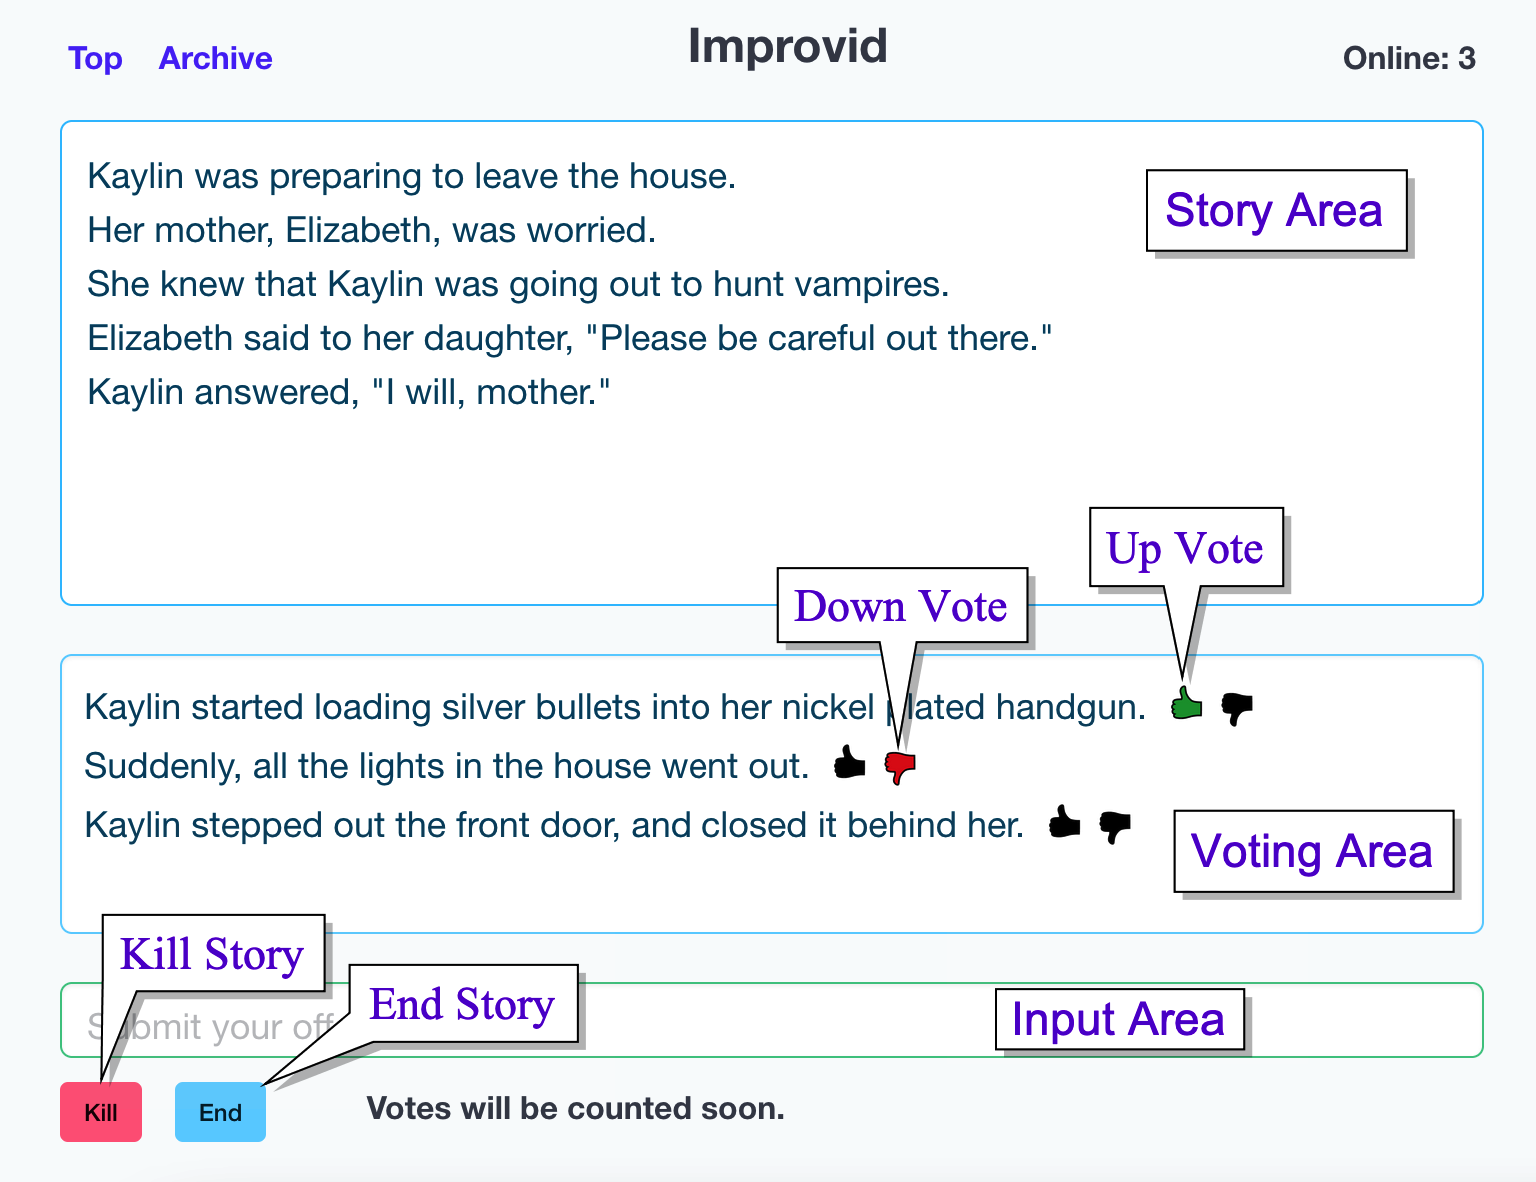Screen dimensions: 1536x1182
Task: Click the Input Area label box
Action: point(1118,1019)
